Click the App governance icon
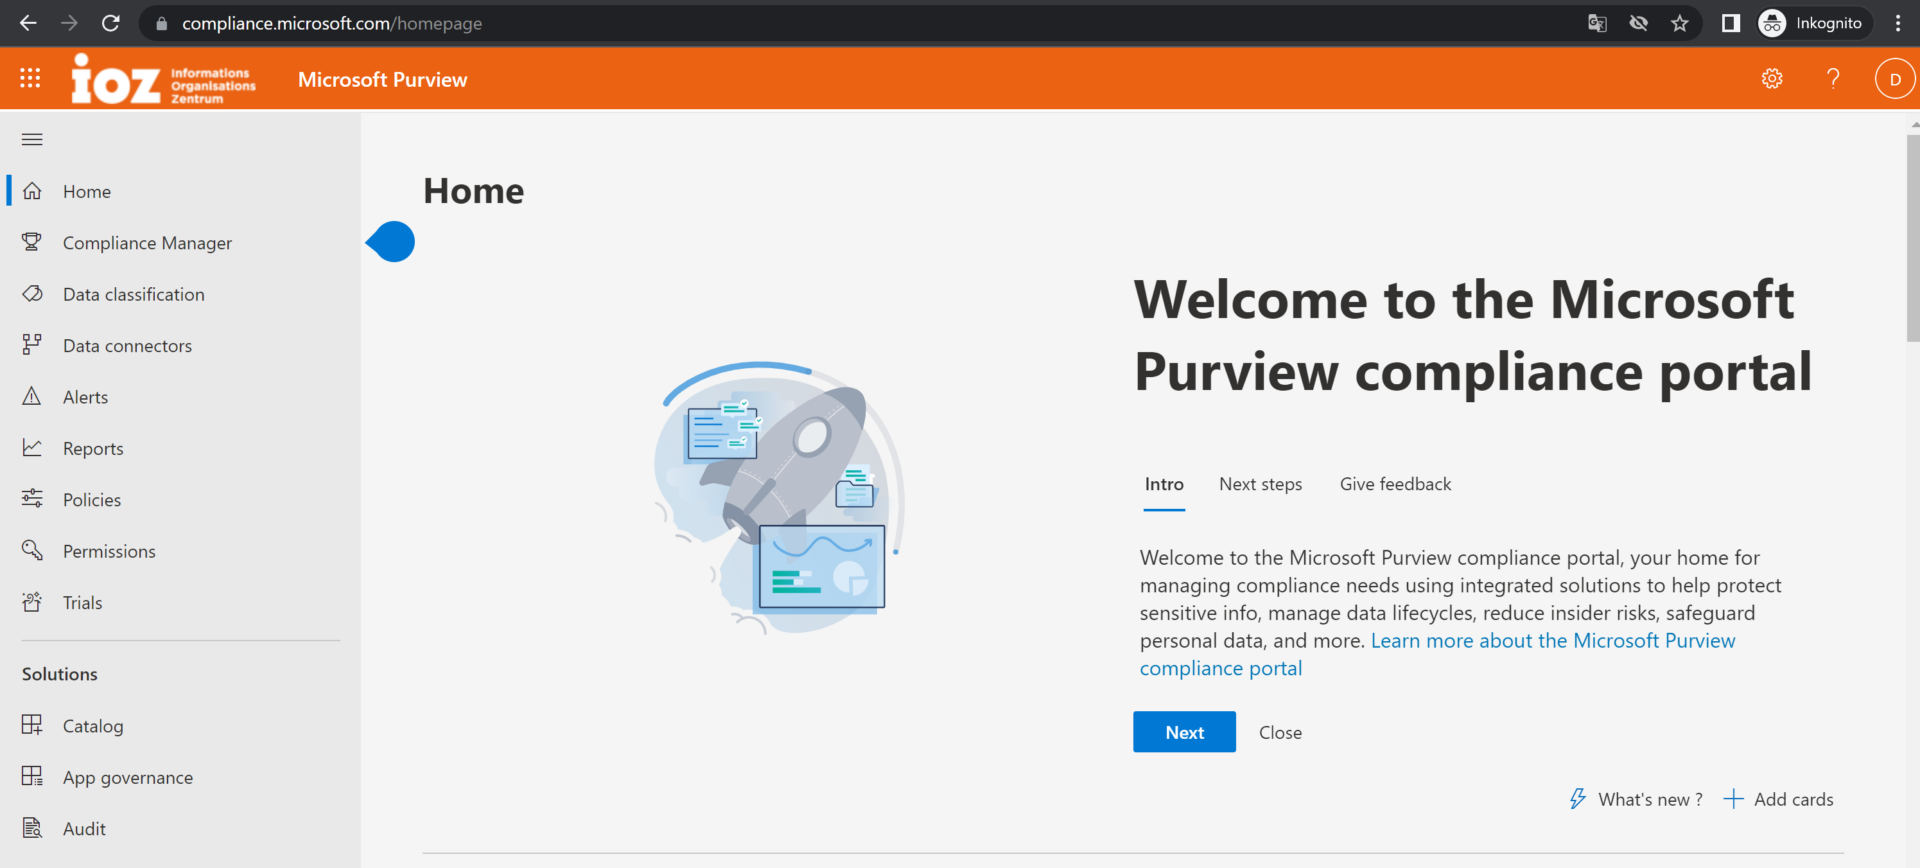 click(32, 777)
